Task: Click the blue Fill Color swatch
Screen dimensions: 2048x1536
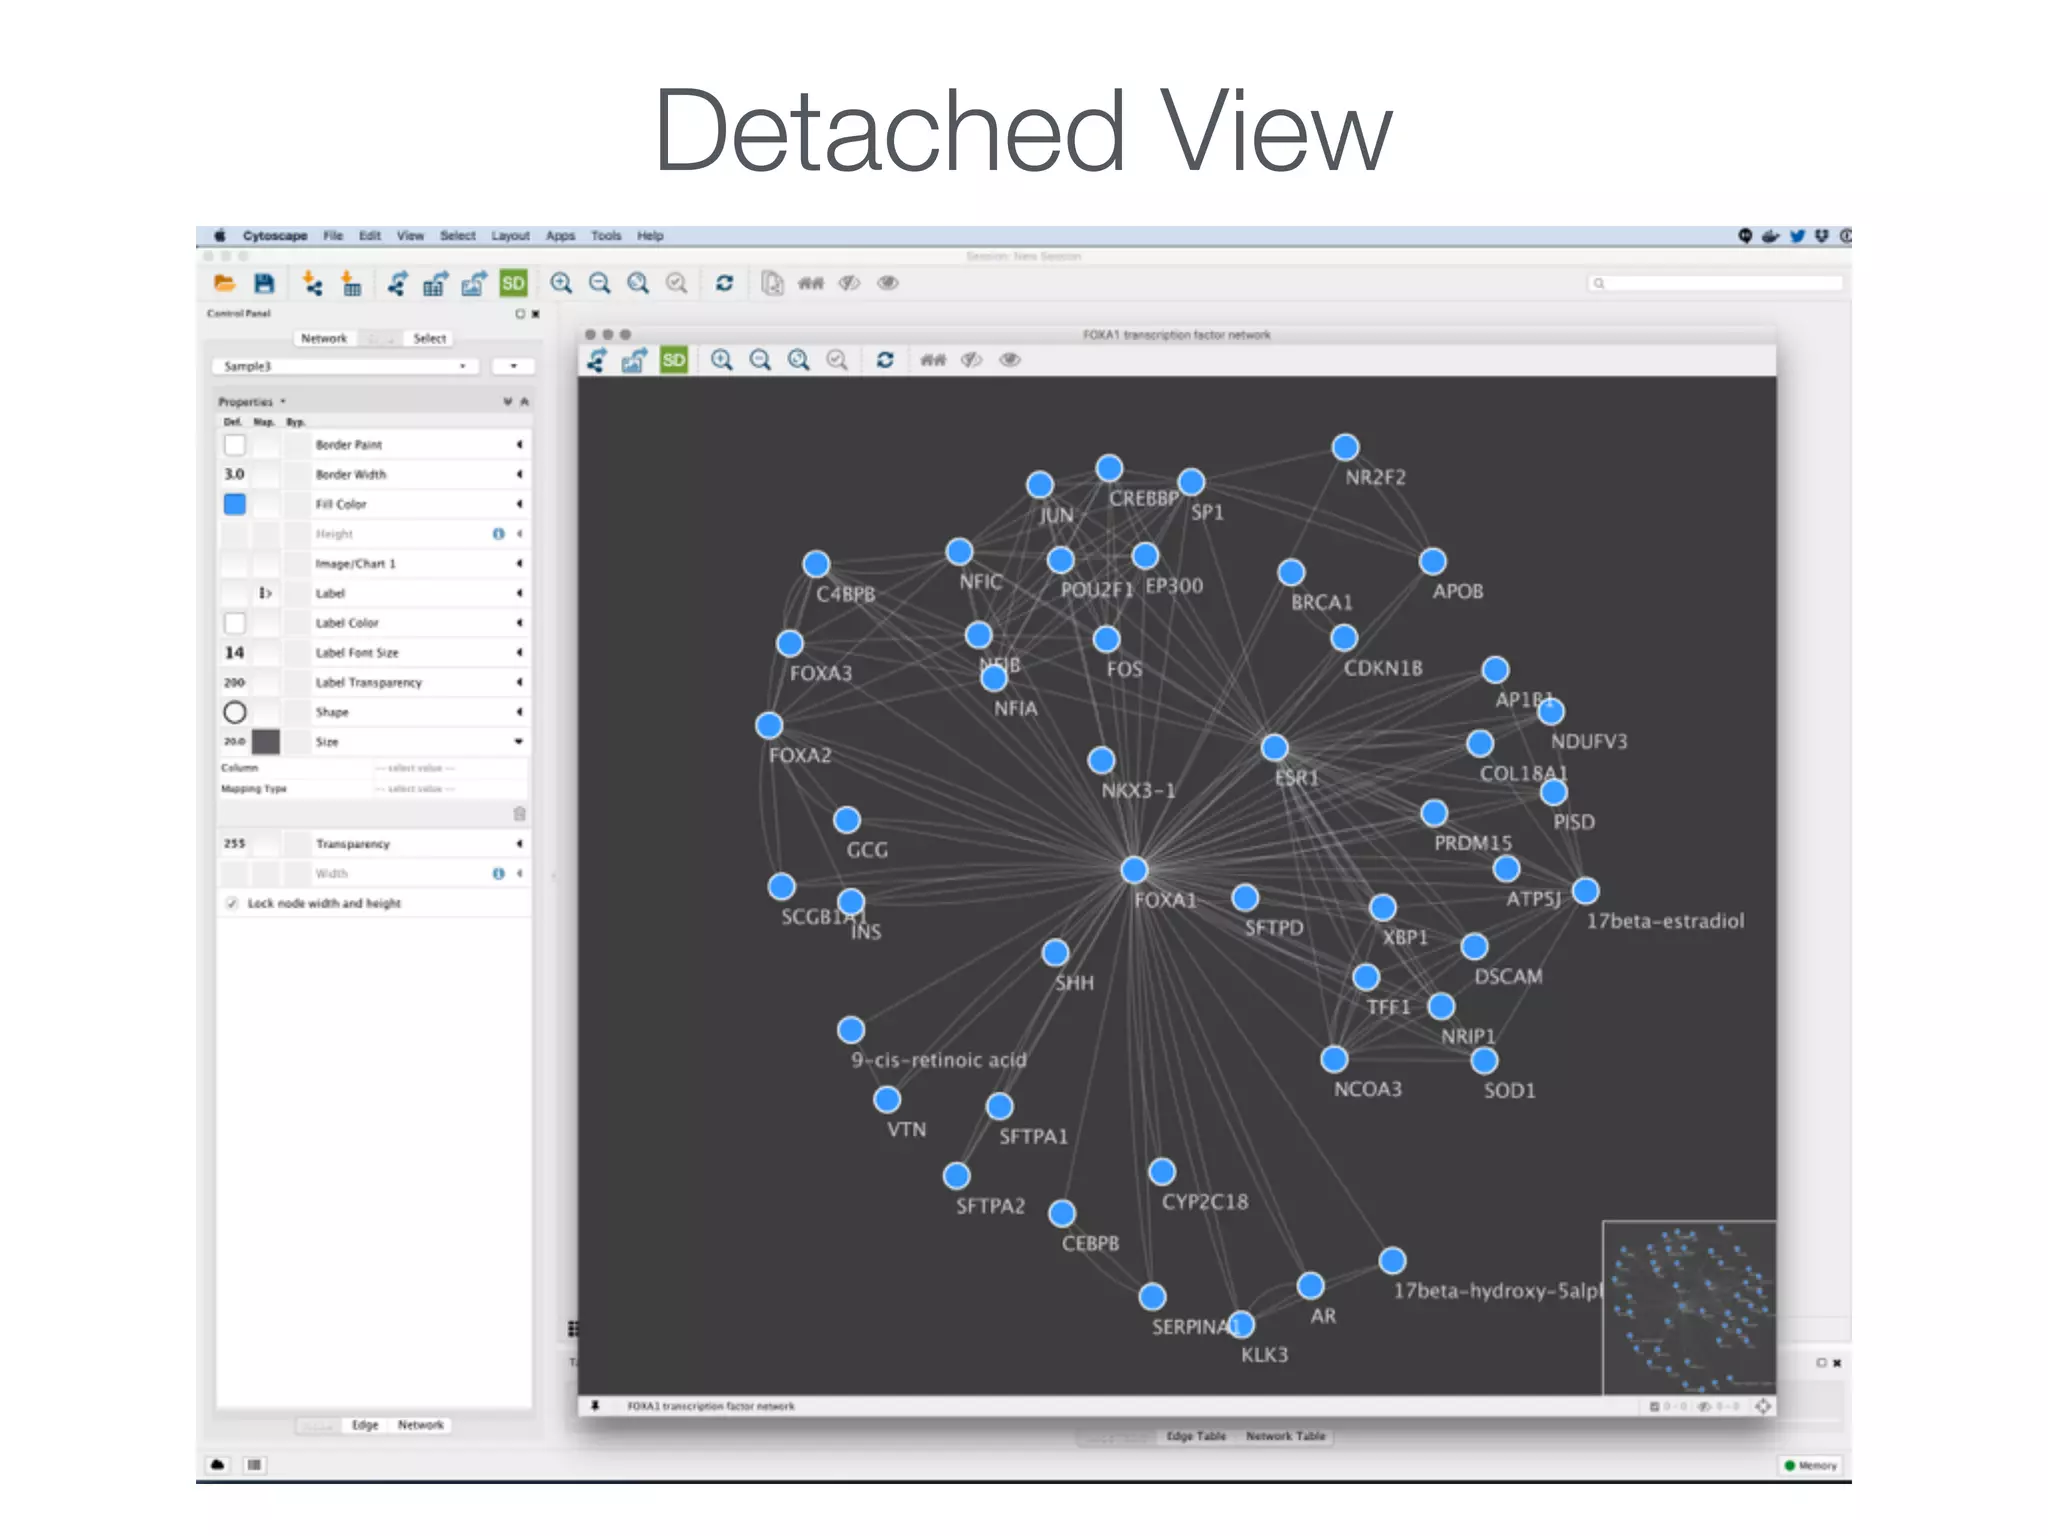Action: pyautogui.click(x=235, y=504)
